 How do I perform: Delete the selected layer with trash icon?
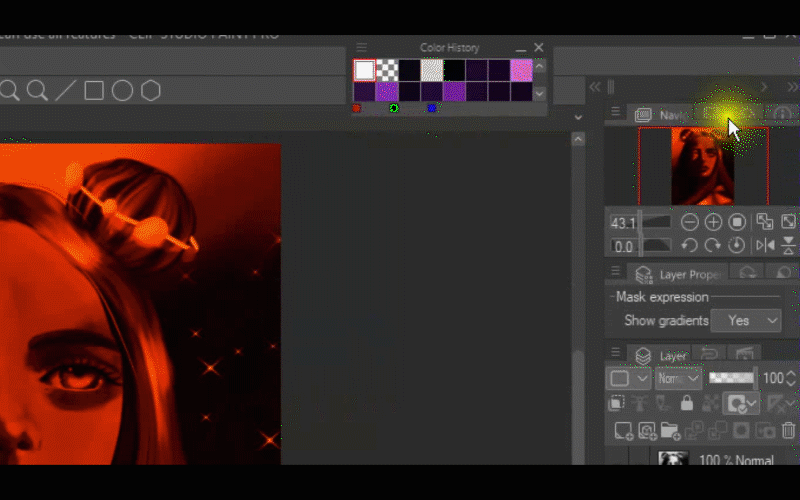tap(788, 431)
